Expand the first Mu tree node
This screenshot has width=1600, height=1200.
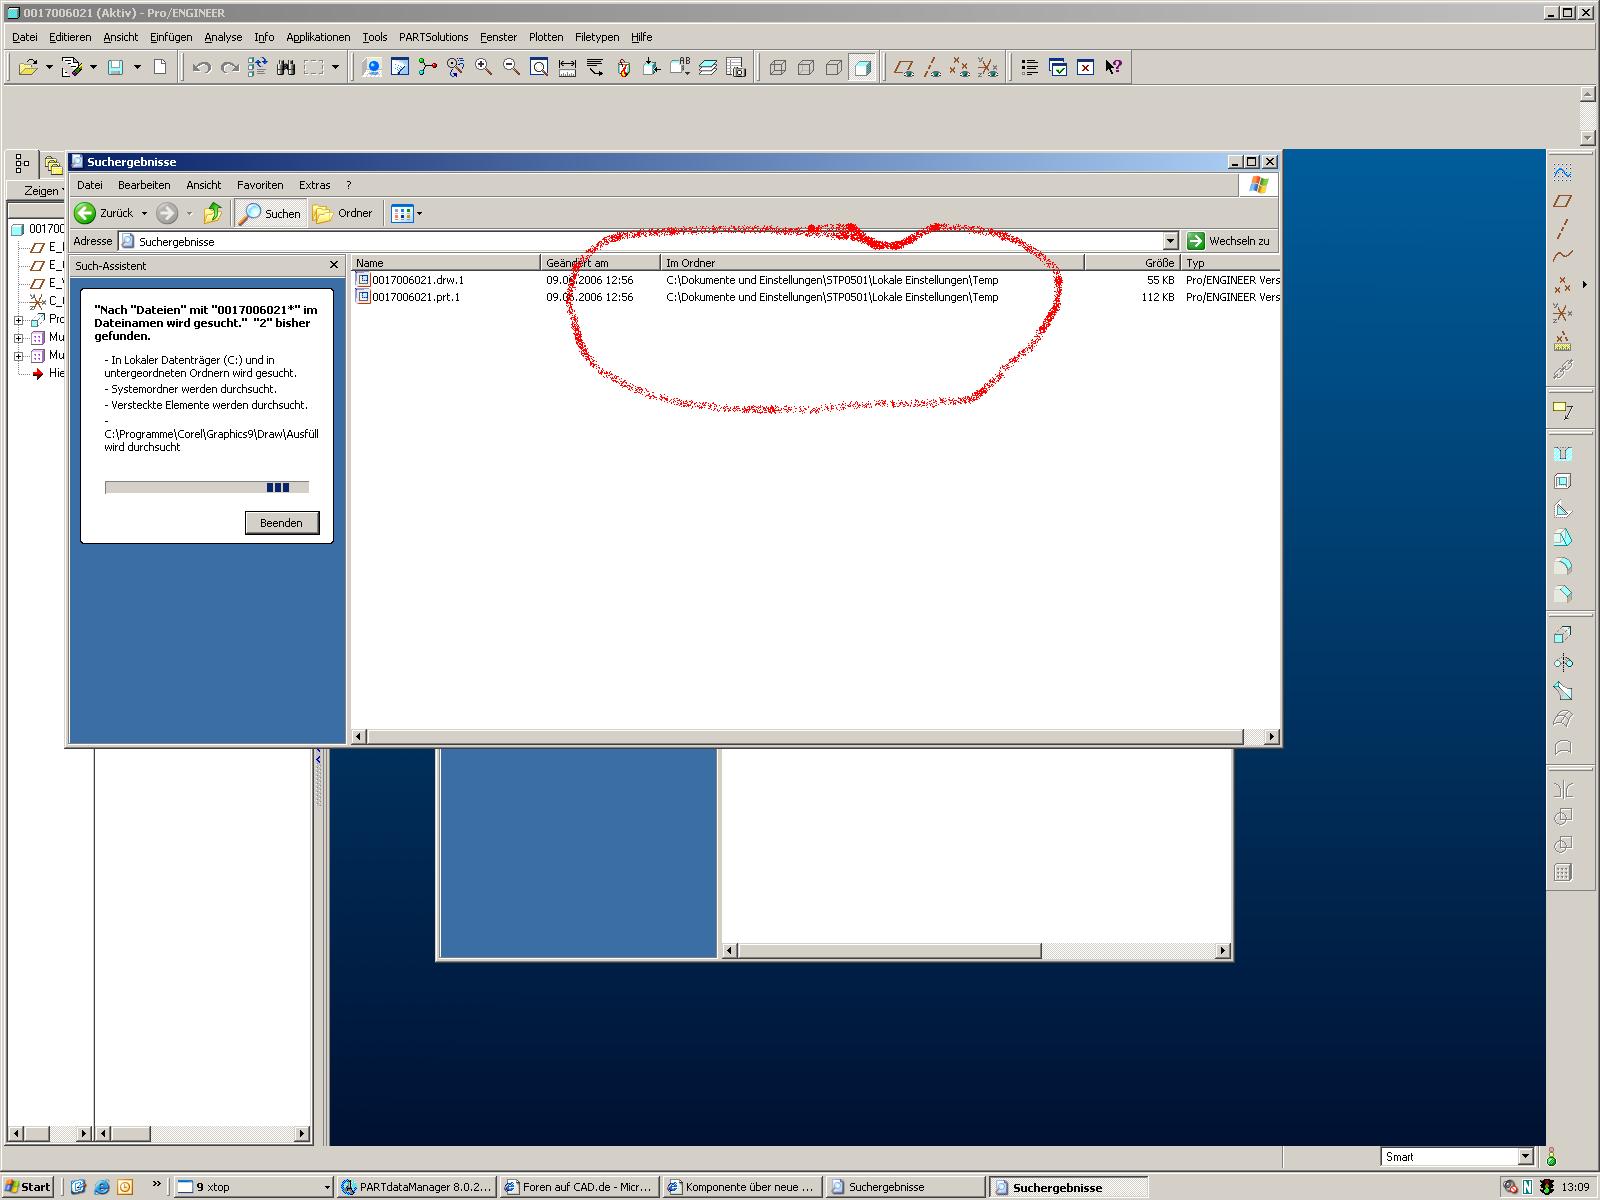(18, 338)
